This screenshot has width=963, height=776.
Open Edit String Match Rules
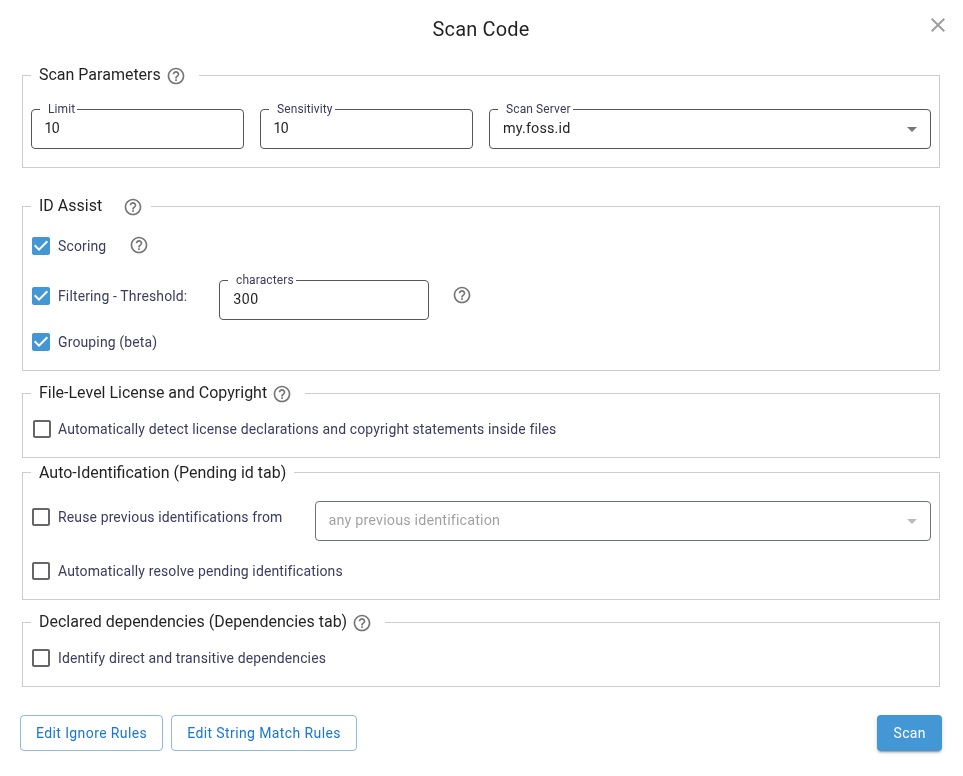(x=264, y=733)
